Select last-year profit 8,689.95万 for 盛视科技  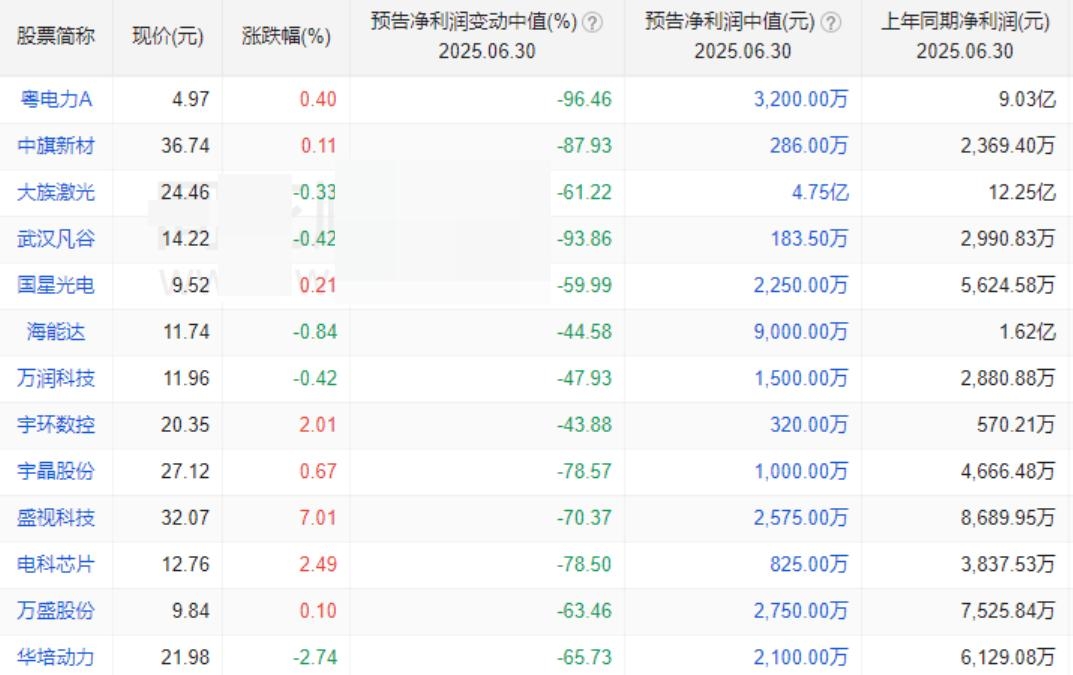point(1008,518)
